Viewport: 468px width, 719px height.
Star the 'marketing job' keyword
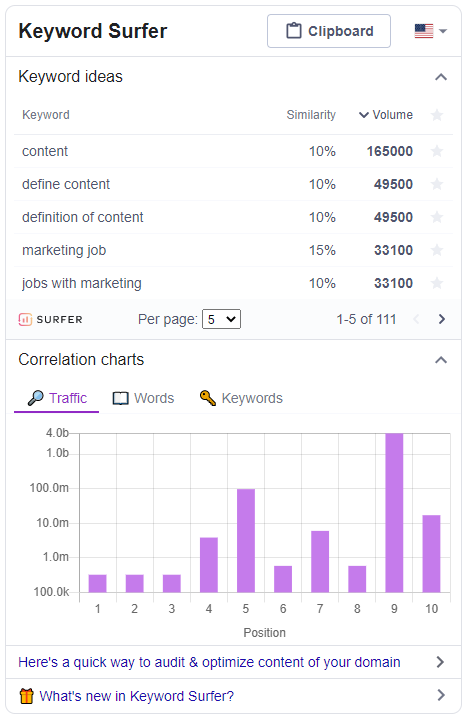(x=437, y=250)
